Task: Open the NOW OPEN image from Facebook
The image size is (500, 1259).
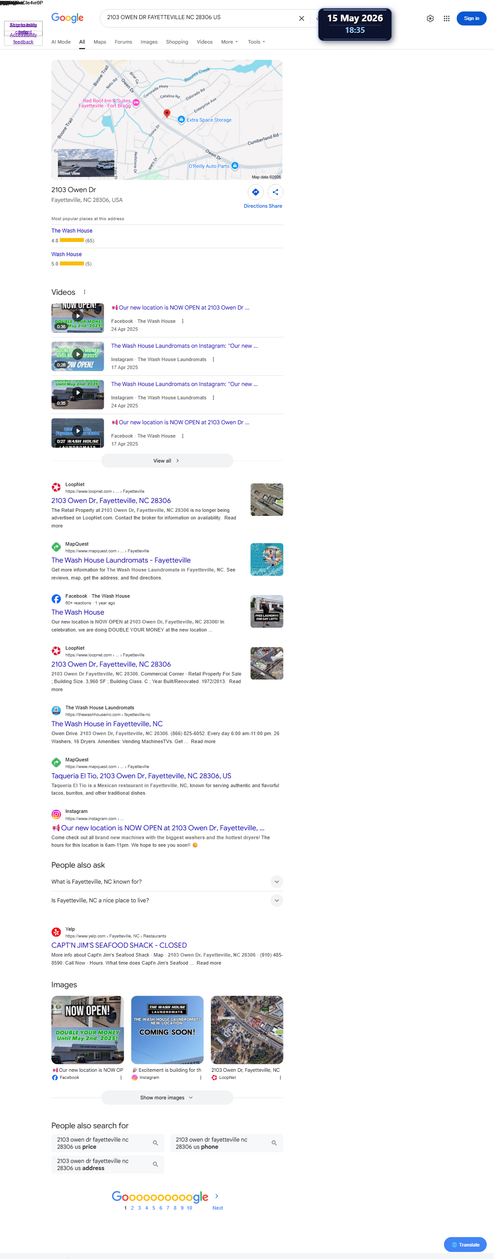Action: pyautogui.click(x=88, y=1030)
